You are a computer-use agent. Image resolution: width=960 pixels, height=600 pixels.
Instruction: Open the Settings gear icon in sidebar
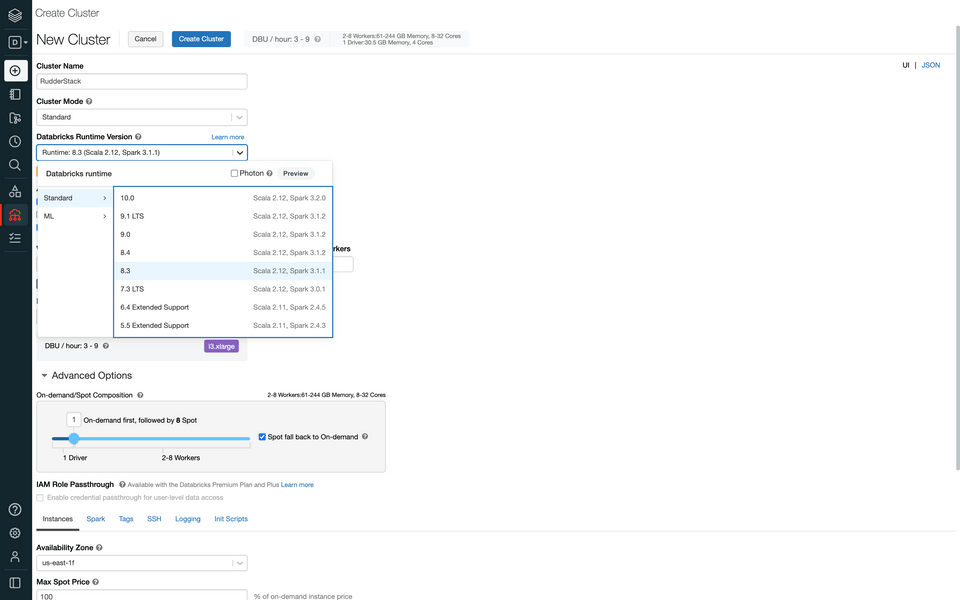[15, 534]
